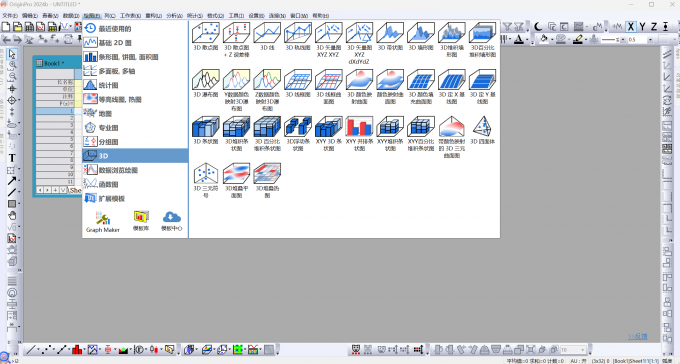
Task: Select the 3D 瀑布图 waterfall template
Action: click(x=206, y=84)
